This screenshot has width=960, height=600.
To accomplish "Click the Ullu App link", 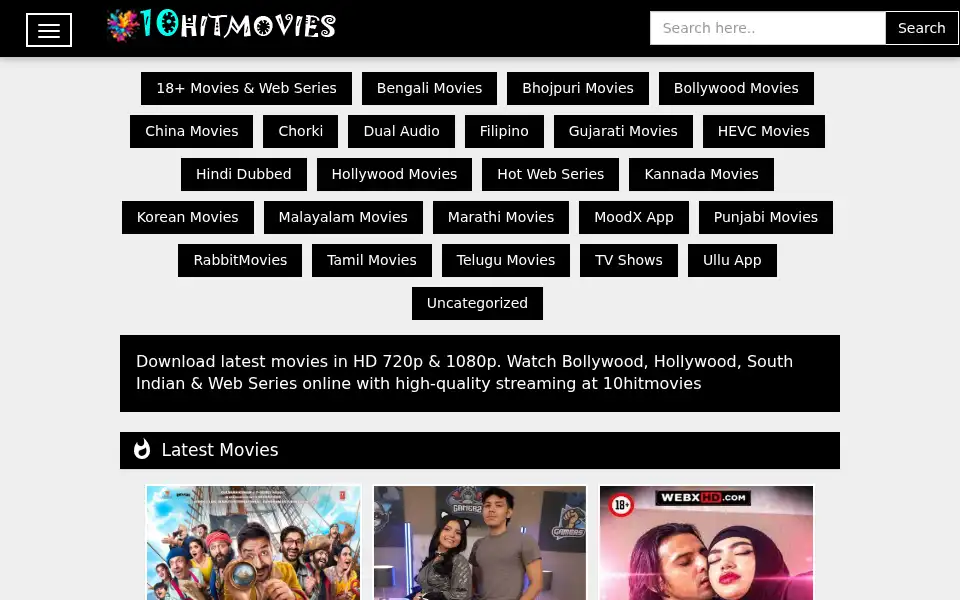I will click(x=732, y=260).
